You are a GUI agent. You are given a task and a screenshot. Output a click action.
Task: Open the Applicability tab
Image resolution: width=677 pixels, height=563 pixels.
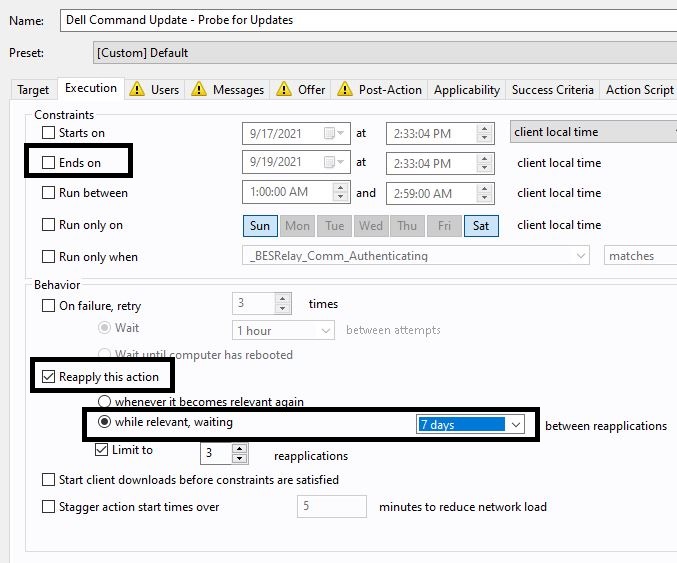466,90
